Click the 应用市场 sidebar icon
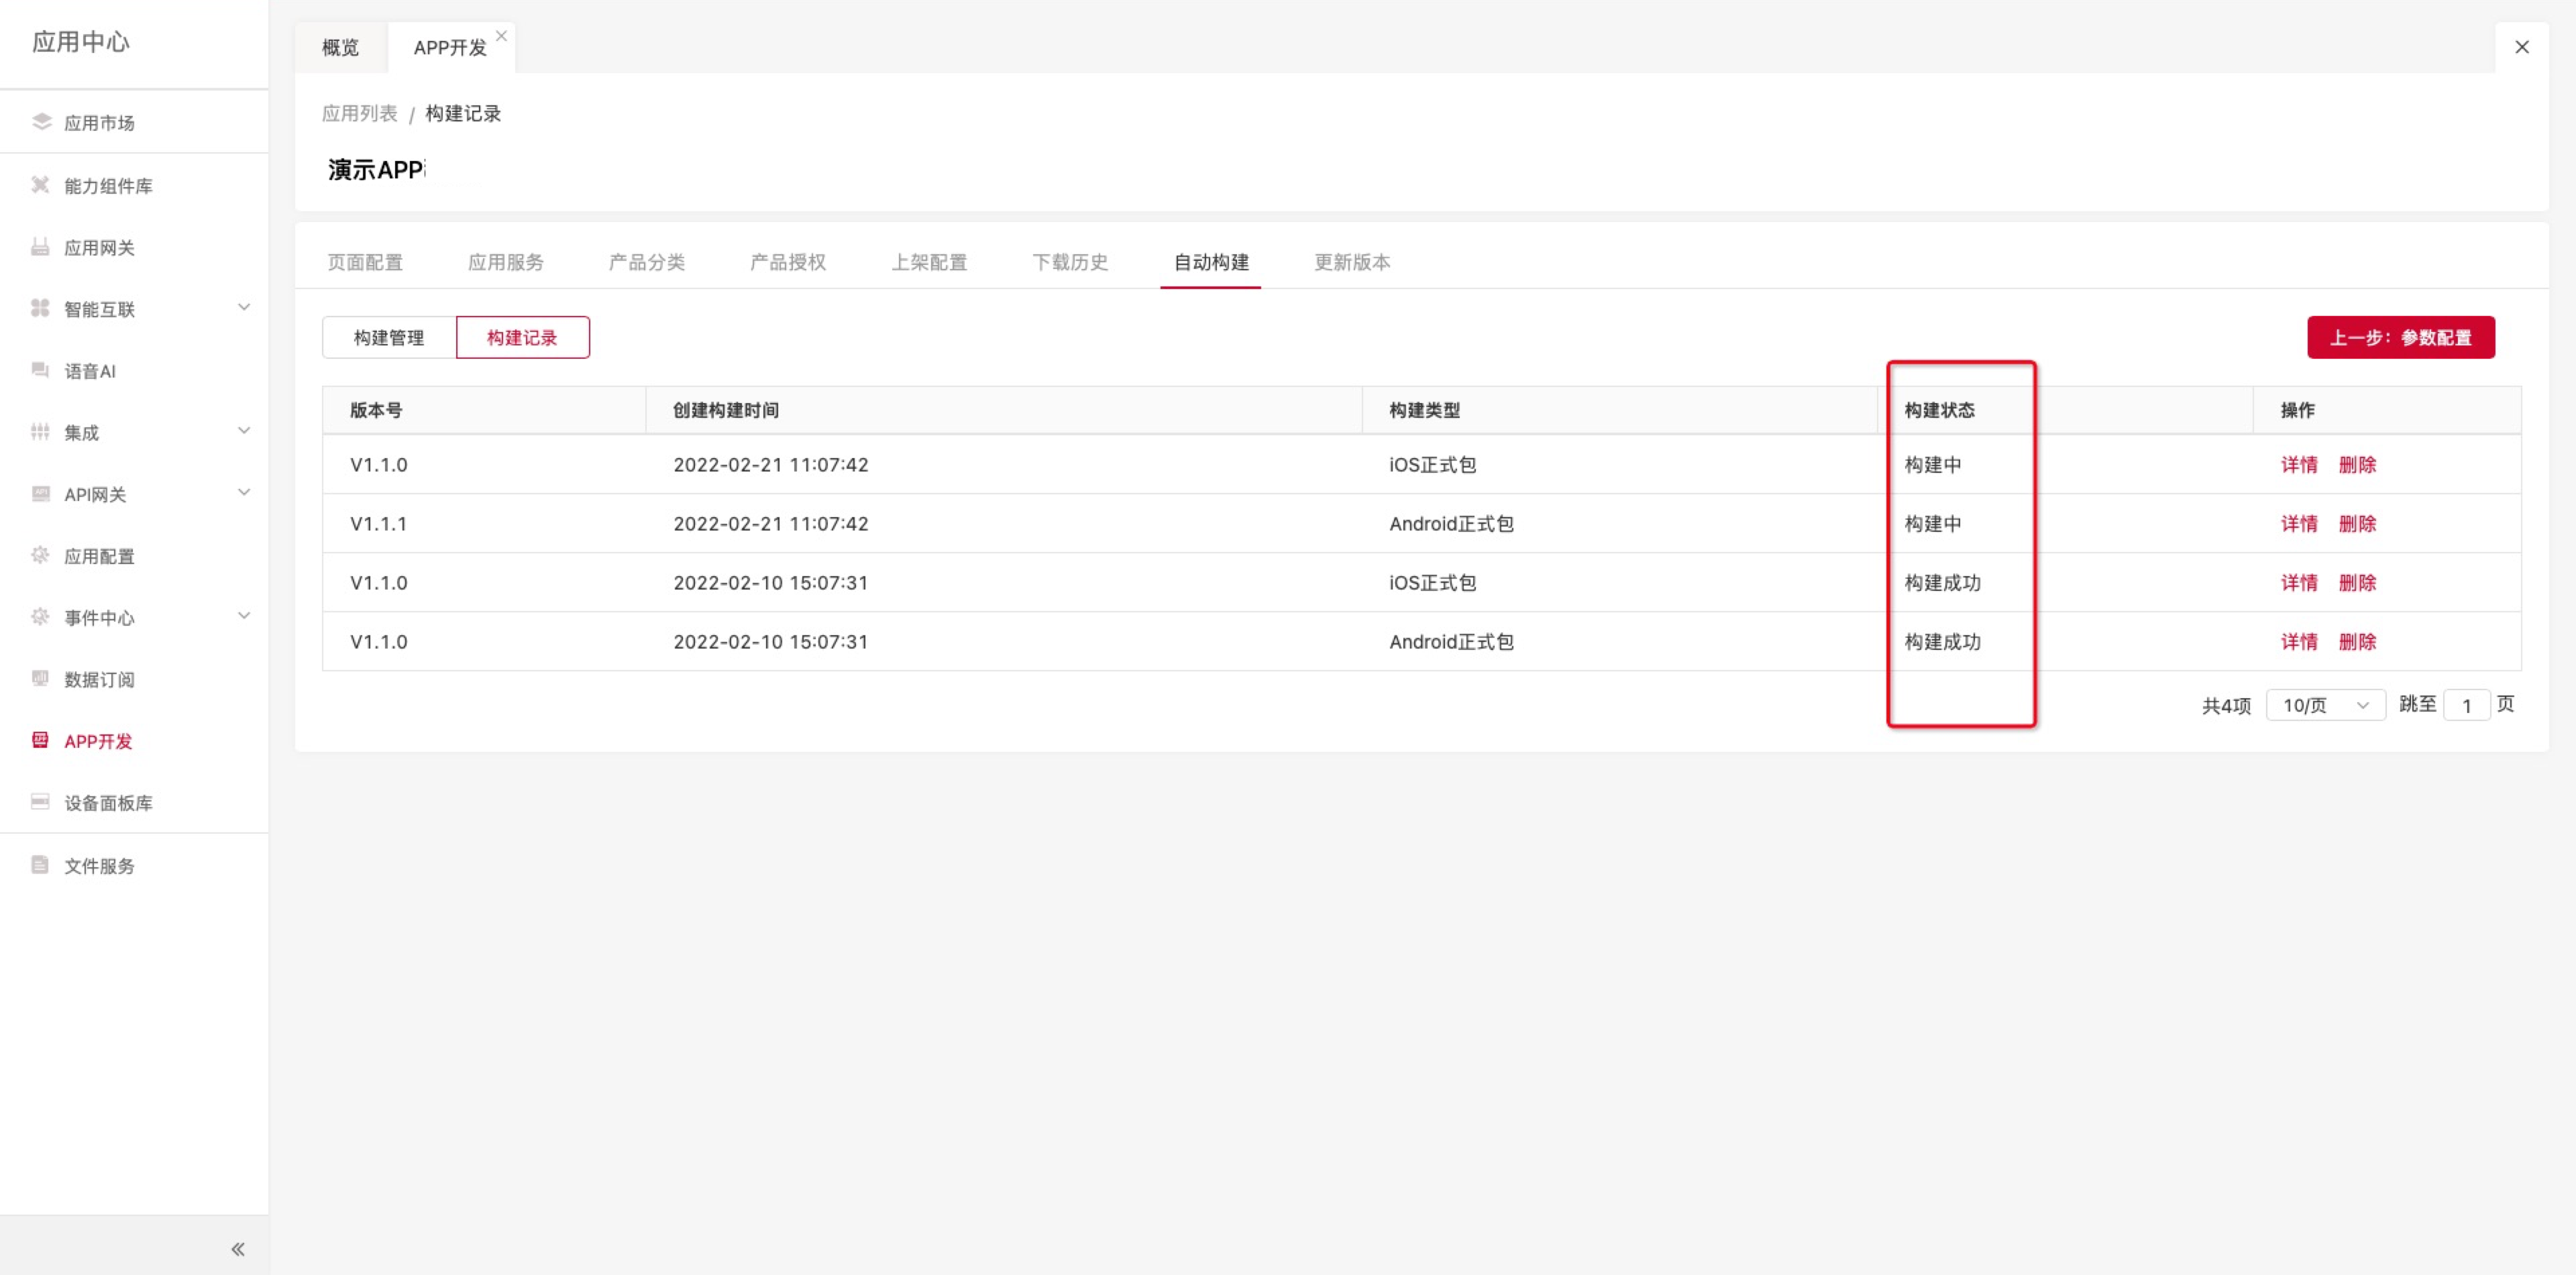This screenshot has width=2576, height=1275. (41, 122)
